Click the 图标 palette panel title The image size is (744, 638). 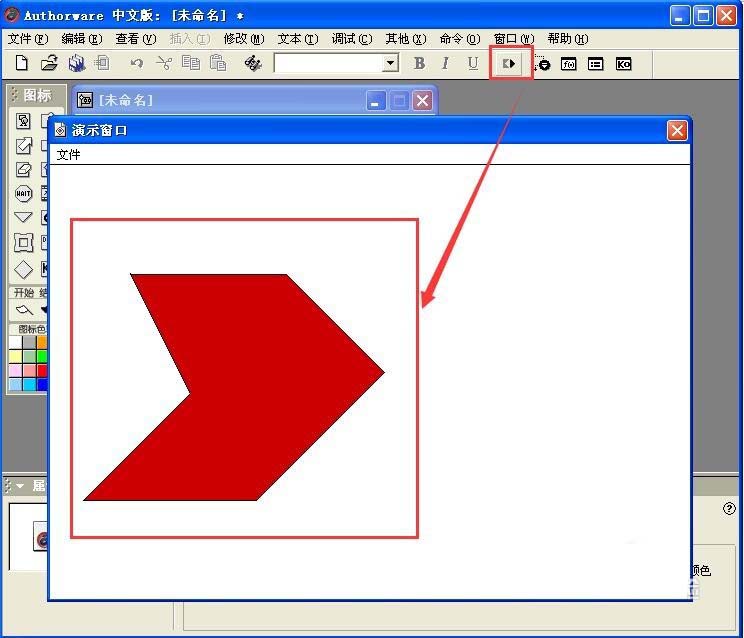coord(37,95)
